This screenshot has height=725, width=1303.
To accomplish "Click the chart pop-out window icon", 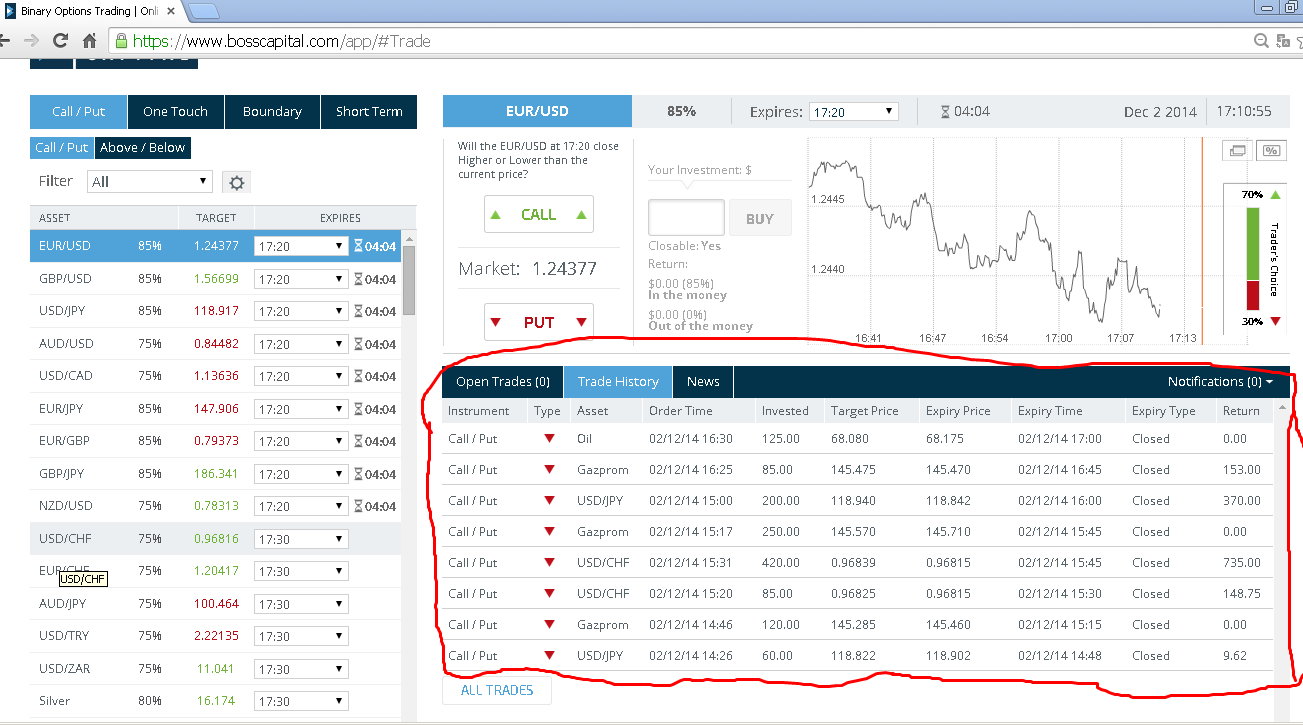I will click(1237, 150).
